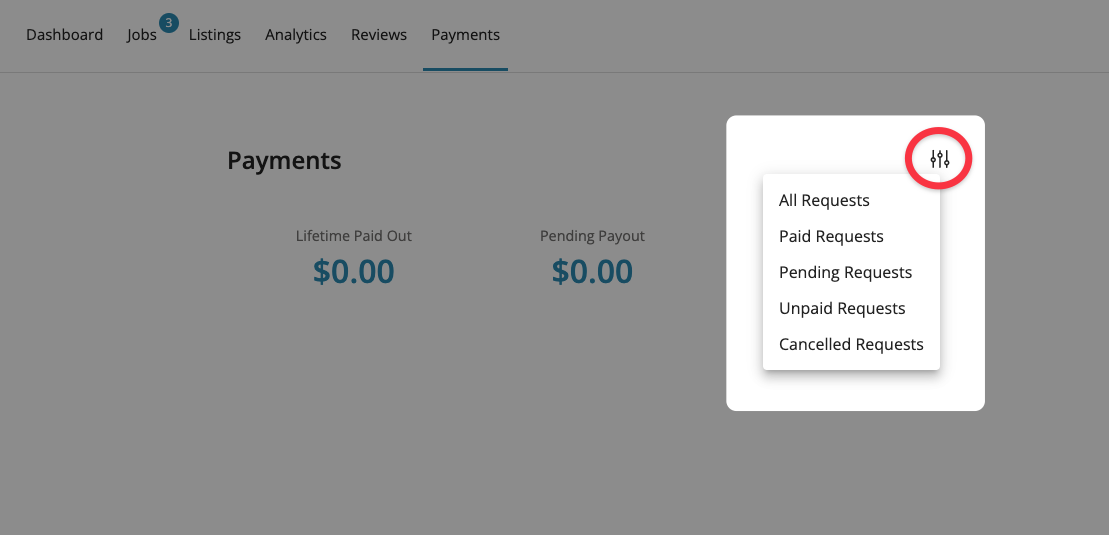The image size is (1109, 535).
Task: Click the Lifetime Paid Out $0.00 amount
Action: click(354, 271)
